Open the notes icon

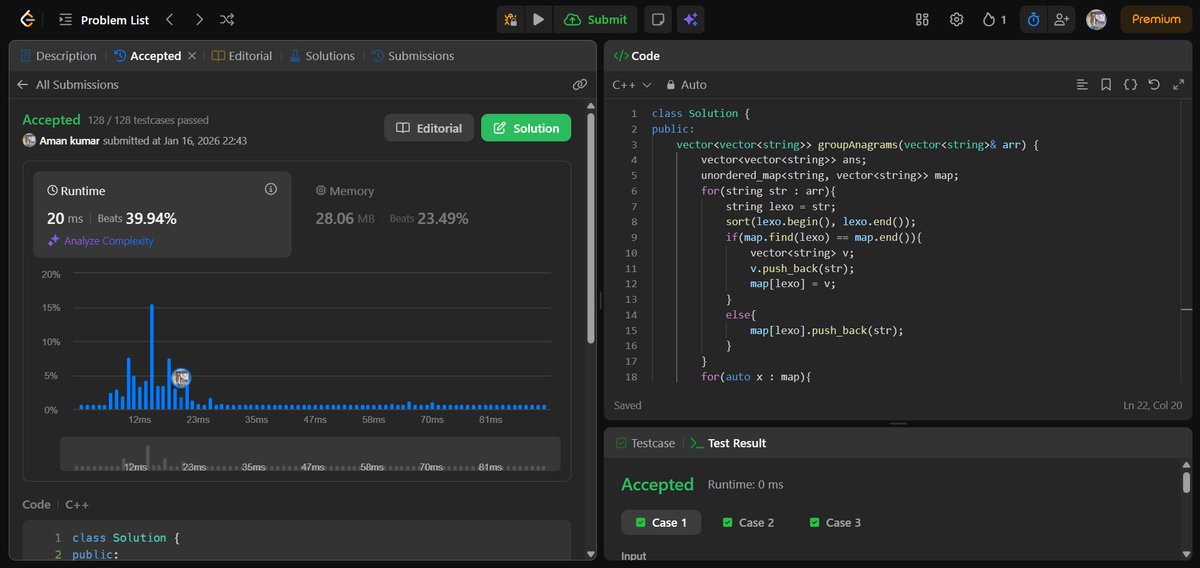(658, 19)
